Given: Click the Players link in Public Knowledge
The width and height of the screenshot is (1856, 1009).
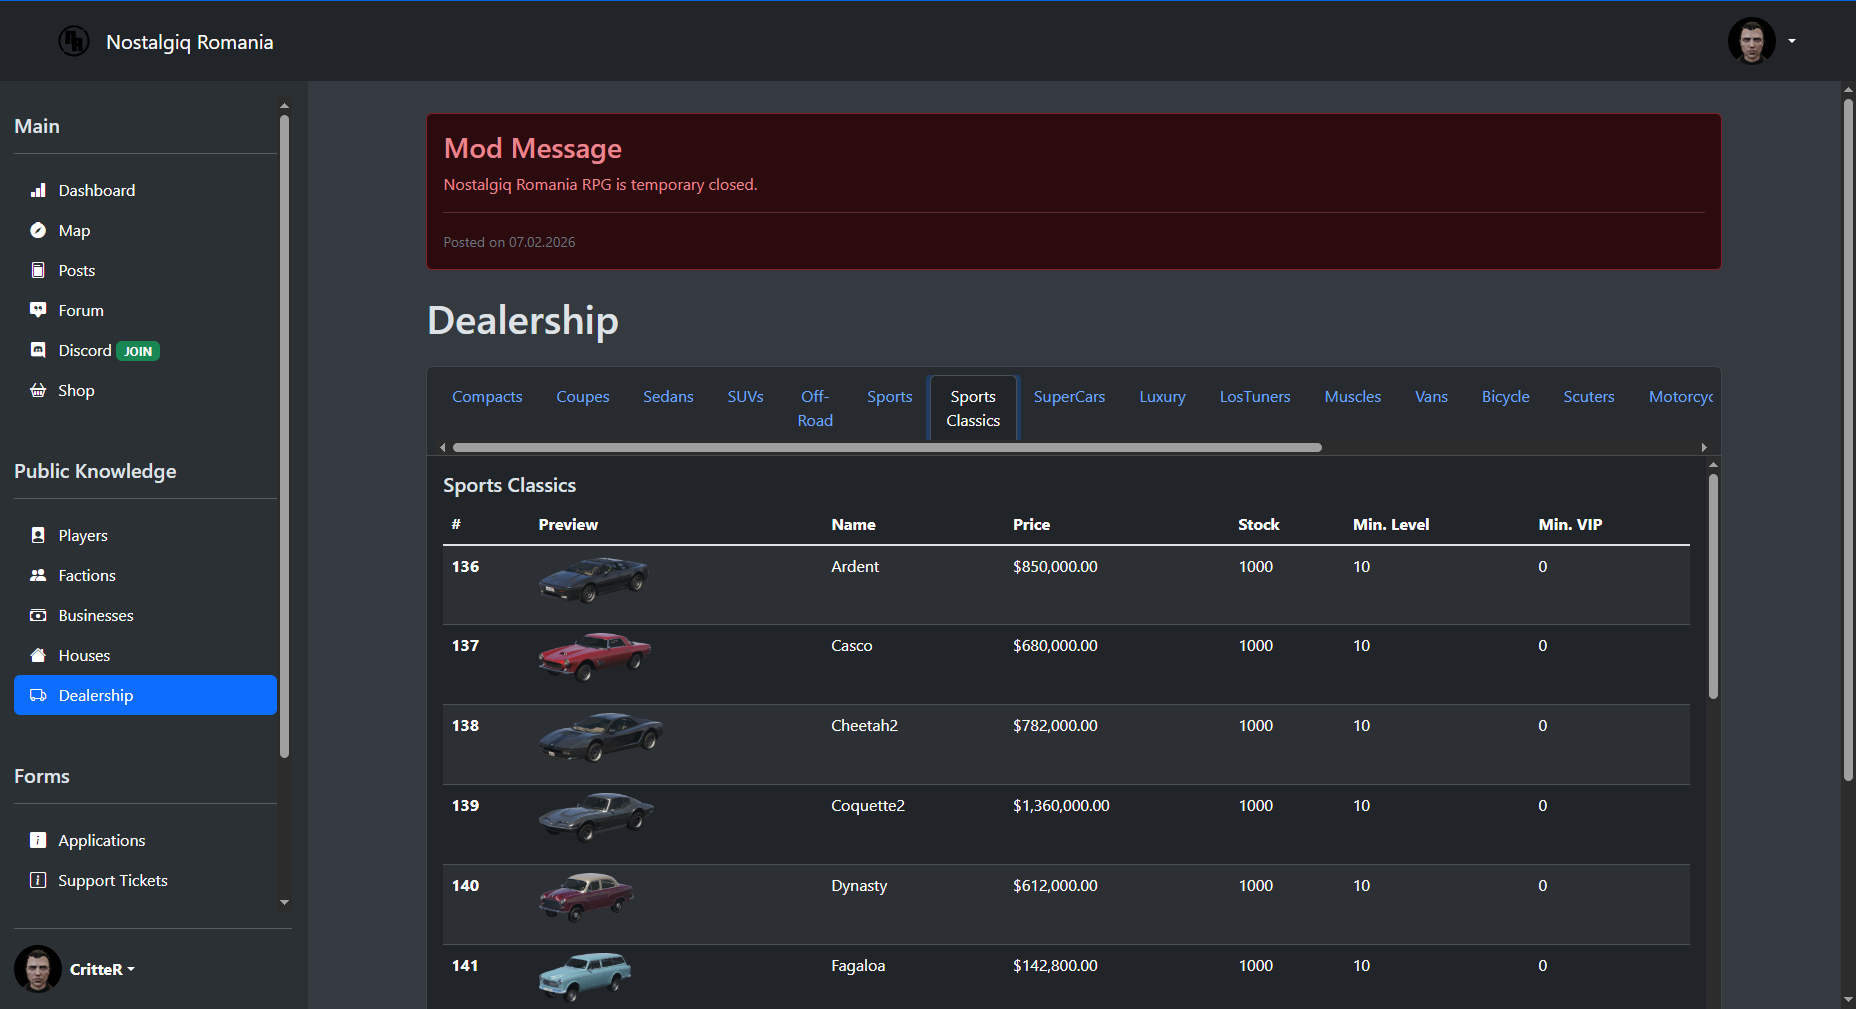Looking at the screenshot, I should [x=83, y=535].
